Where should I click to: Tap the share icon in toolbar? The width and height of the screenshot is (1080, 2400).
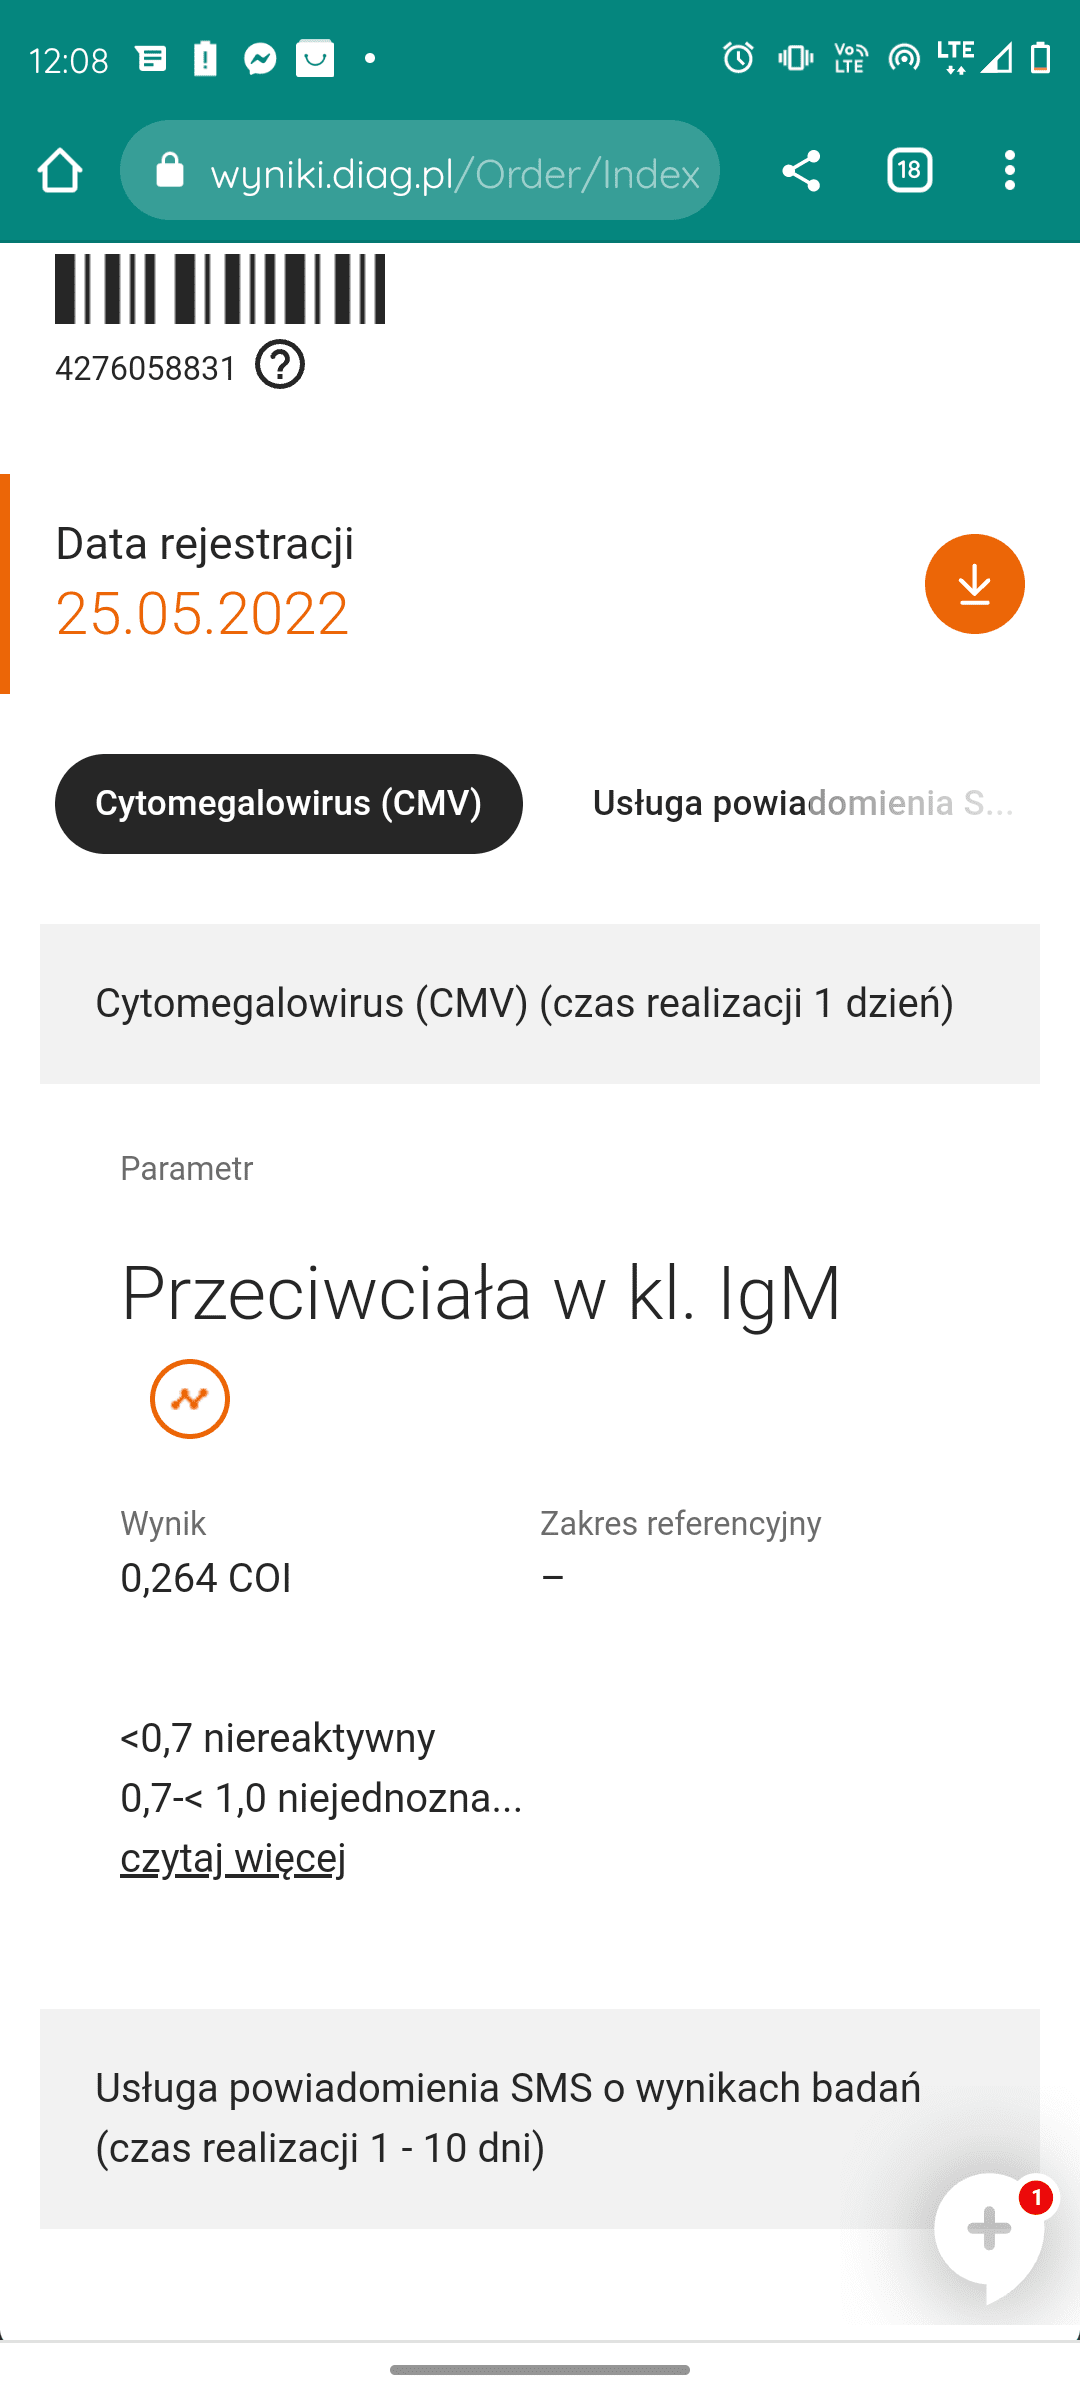coord(801,171)
